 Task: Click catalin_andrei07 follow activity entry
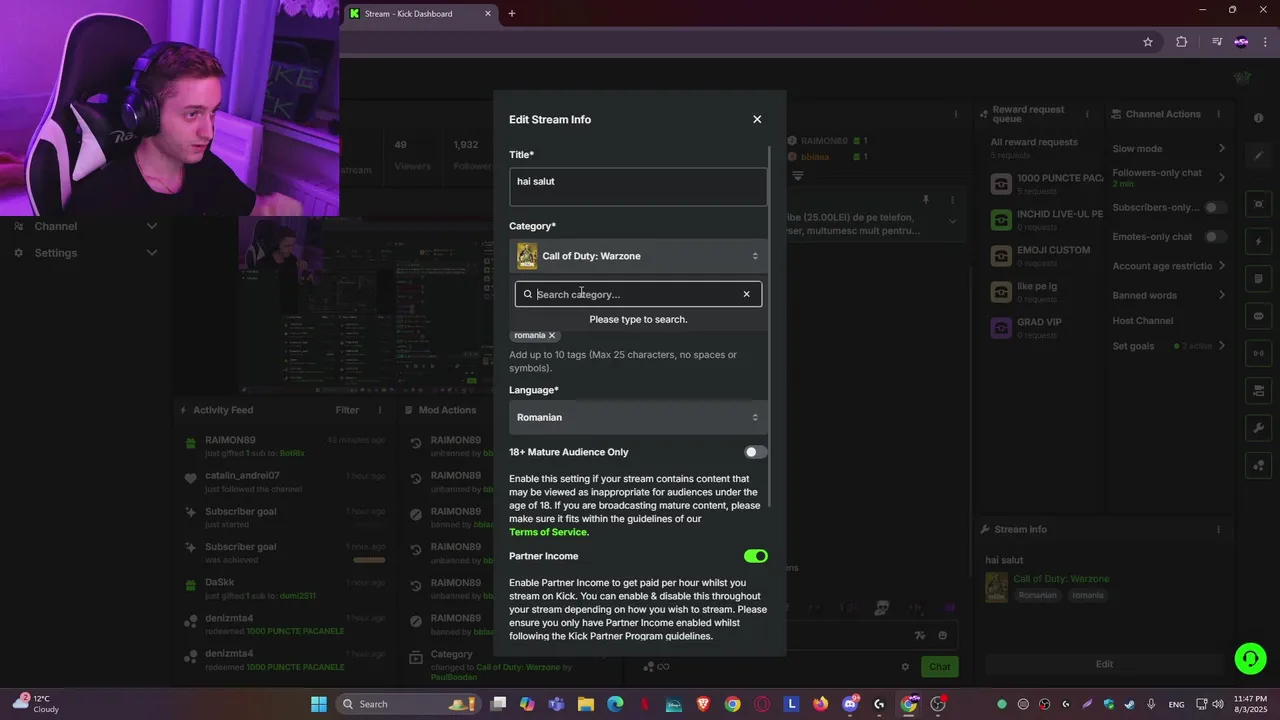coord(285,482)
